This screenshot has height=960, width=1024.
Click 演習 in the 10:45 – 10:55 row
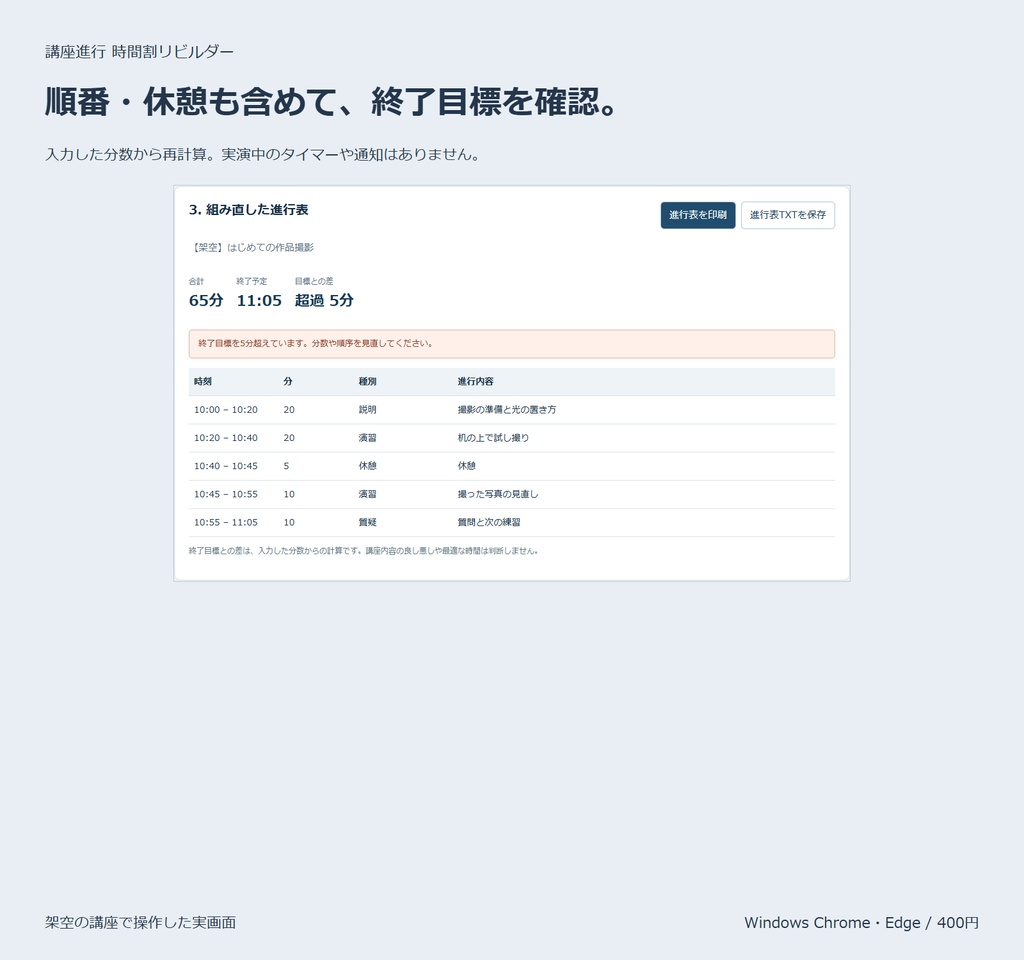pos(367,494)
